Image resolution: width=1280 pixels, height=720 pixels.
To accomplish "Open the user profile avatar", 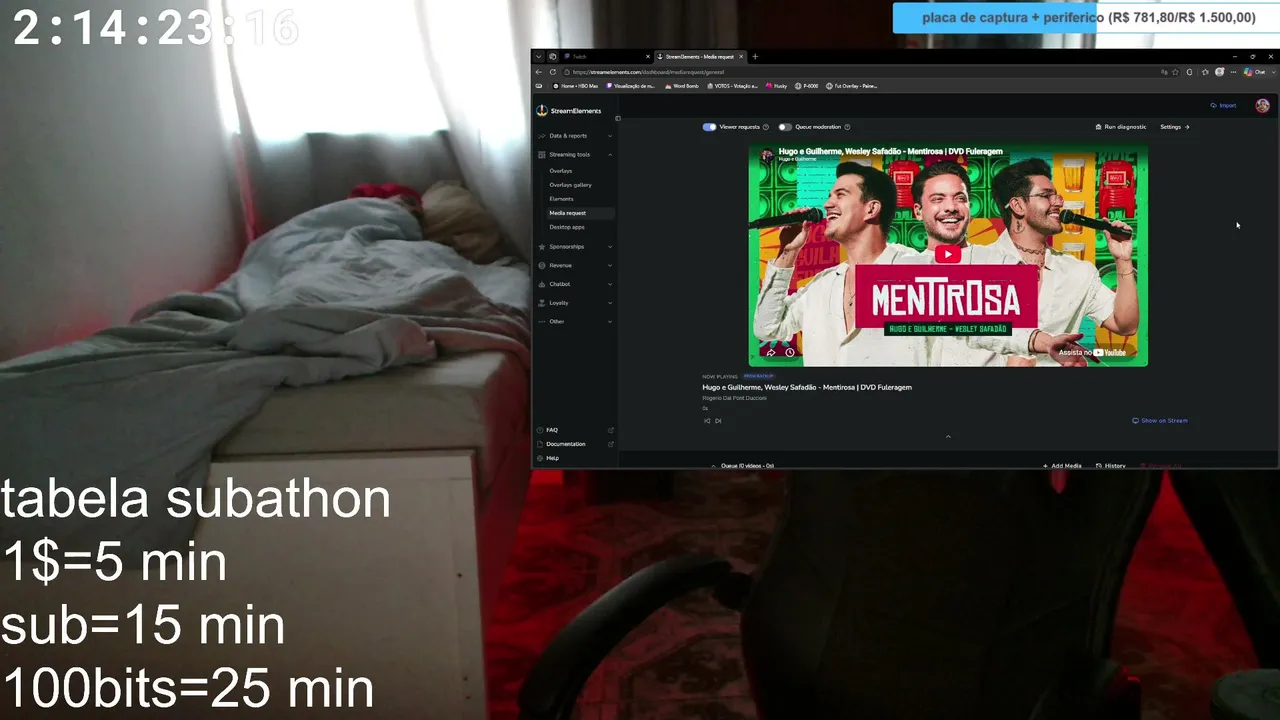I will tap(1262, 105).
